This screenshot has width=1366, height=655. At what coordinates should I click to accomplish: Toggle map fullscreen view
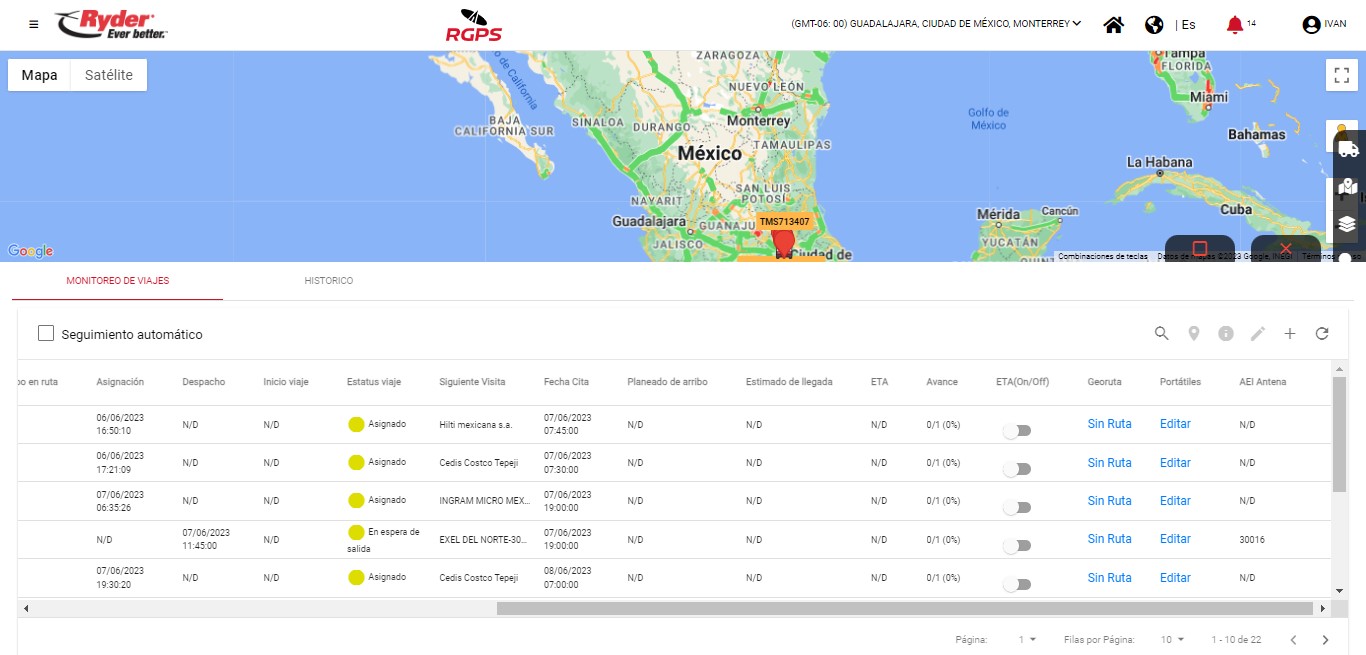pos(1342,75)
